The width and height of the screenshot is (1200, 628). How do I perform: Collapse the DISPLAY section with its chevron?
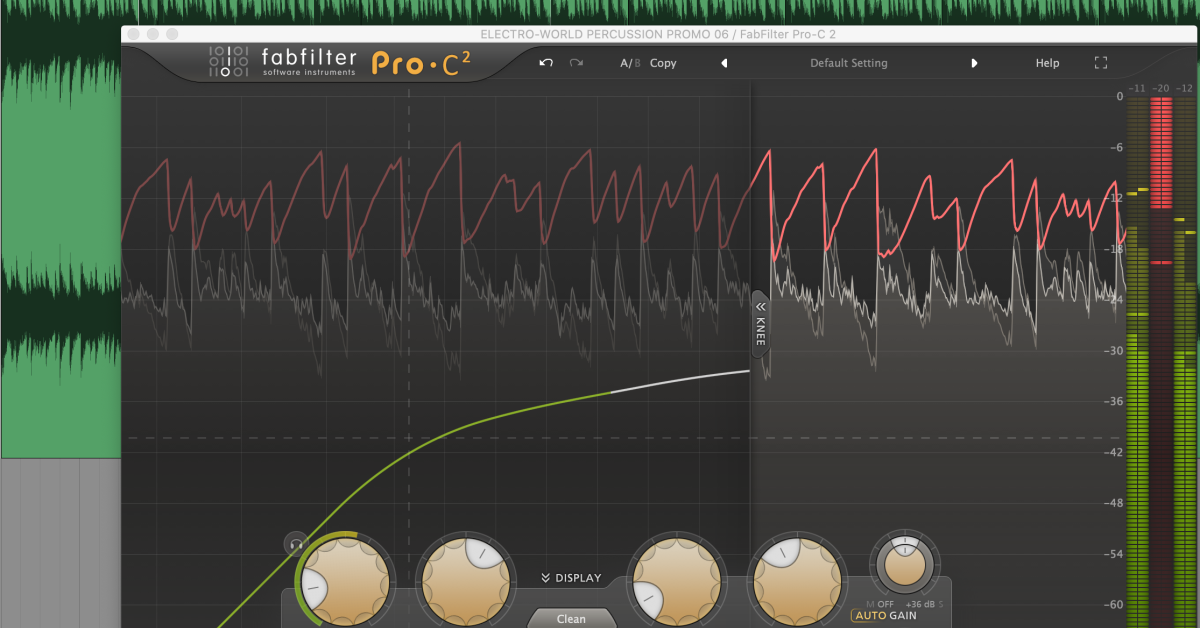tap(546, 577)
